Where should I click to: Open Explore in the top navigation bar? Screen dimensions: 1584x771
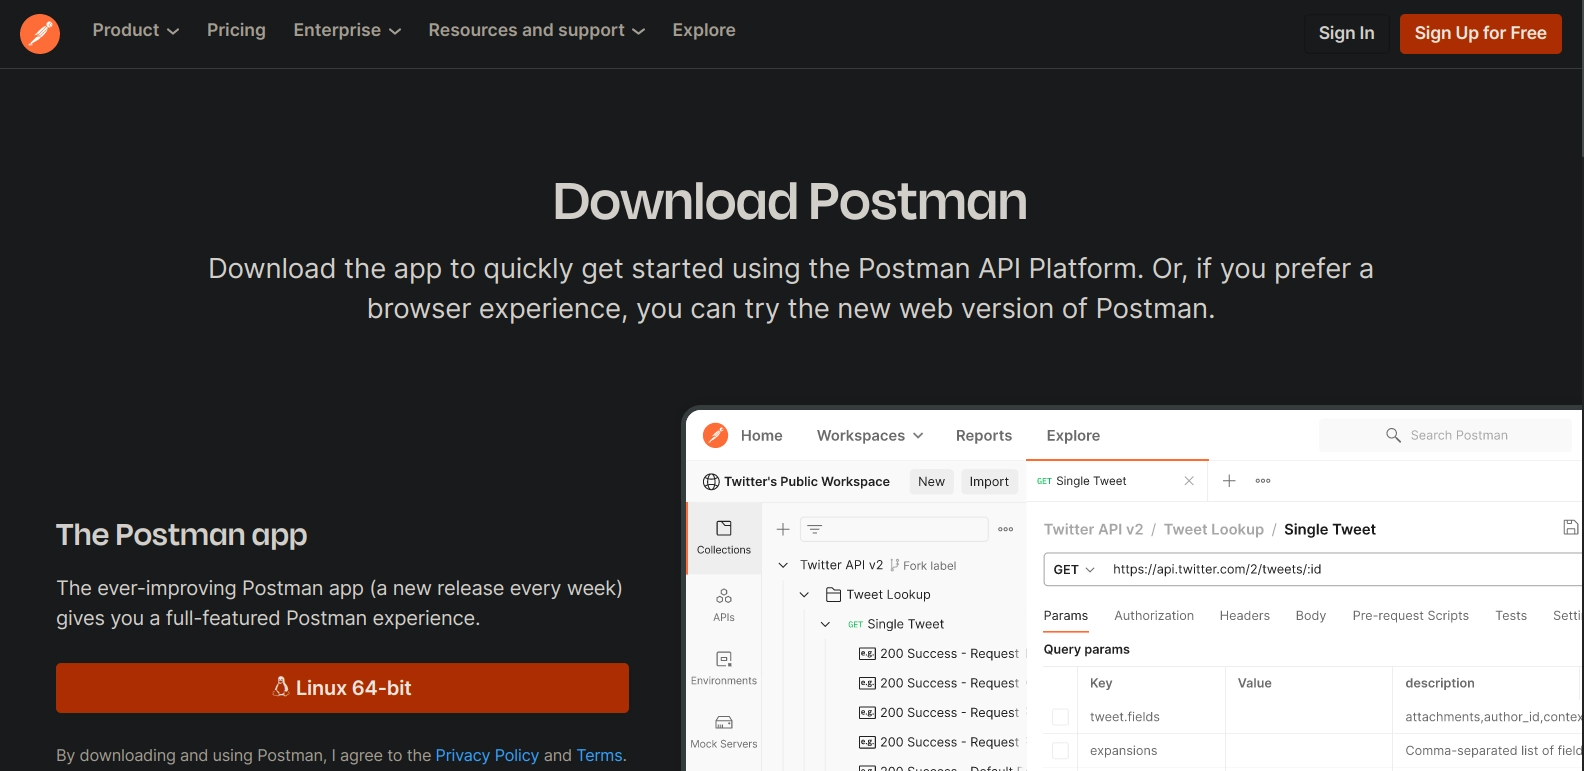click(704, 30)
